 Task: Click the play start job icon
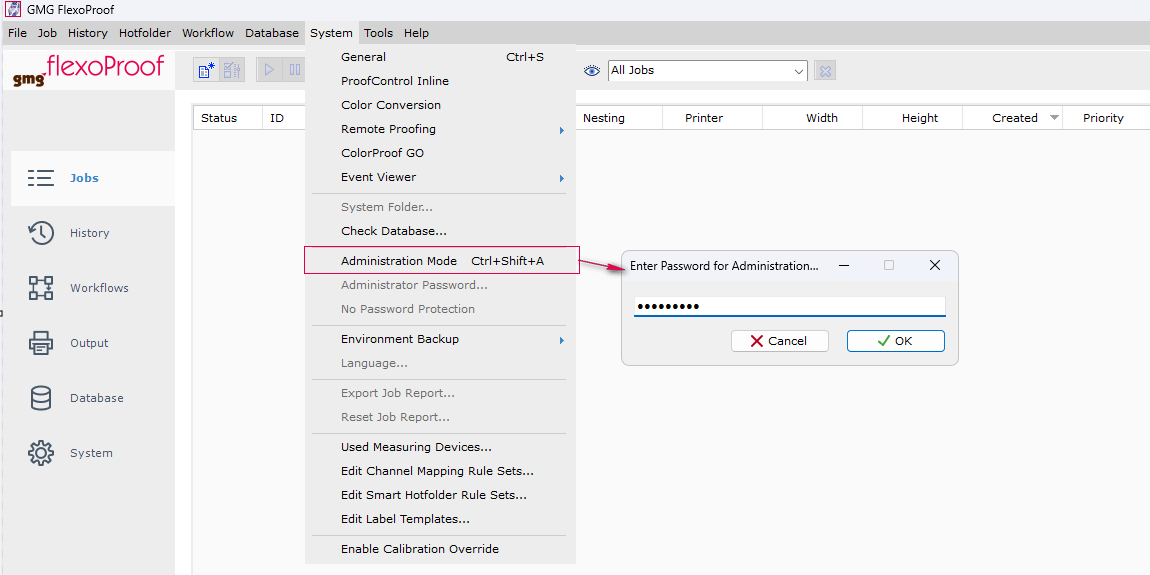tap(269, 70)
